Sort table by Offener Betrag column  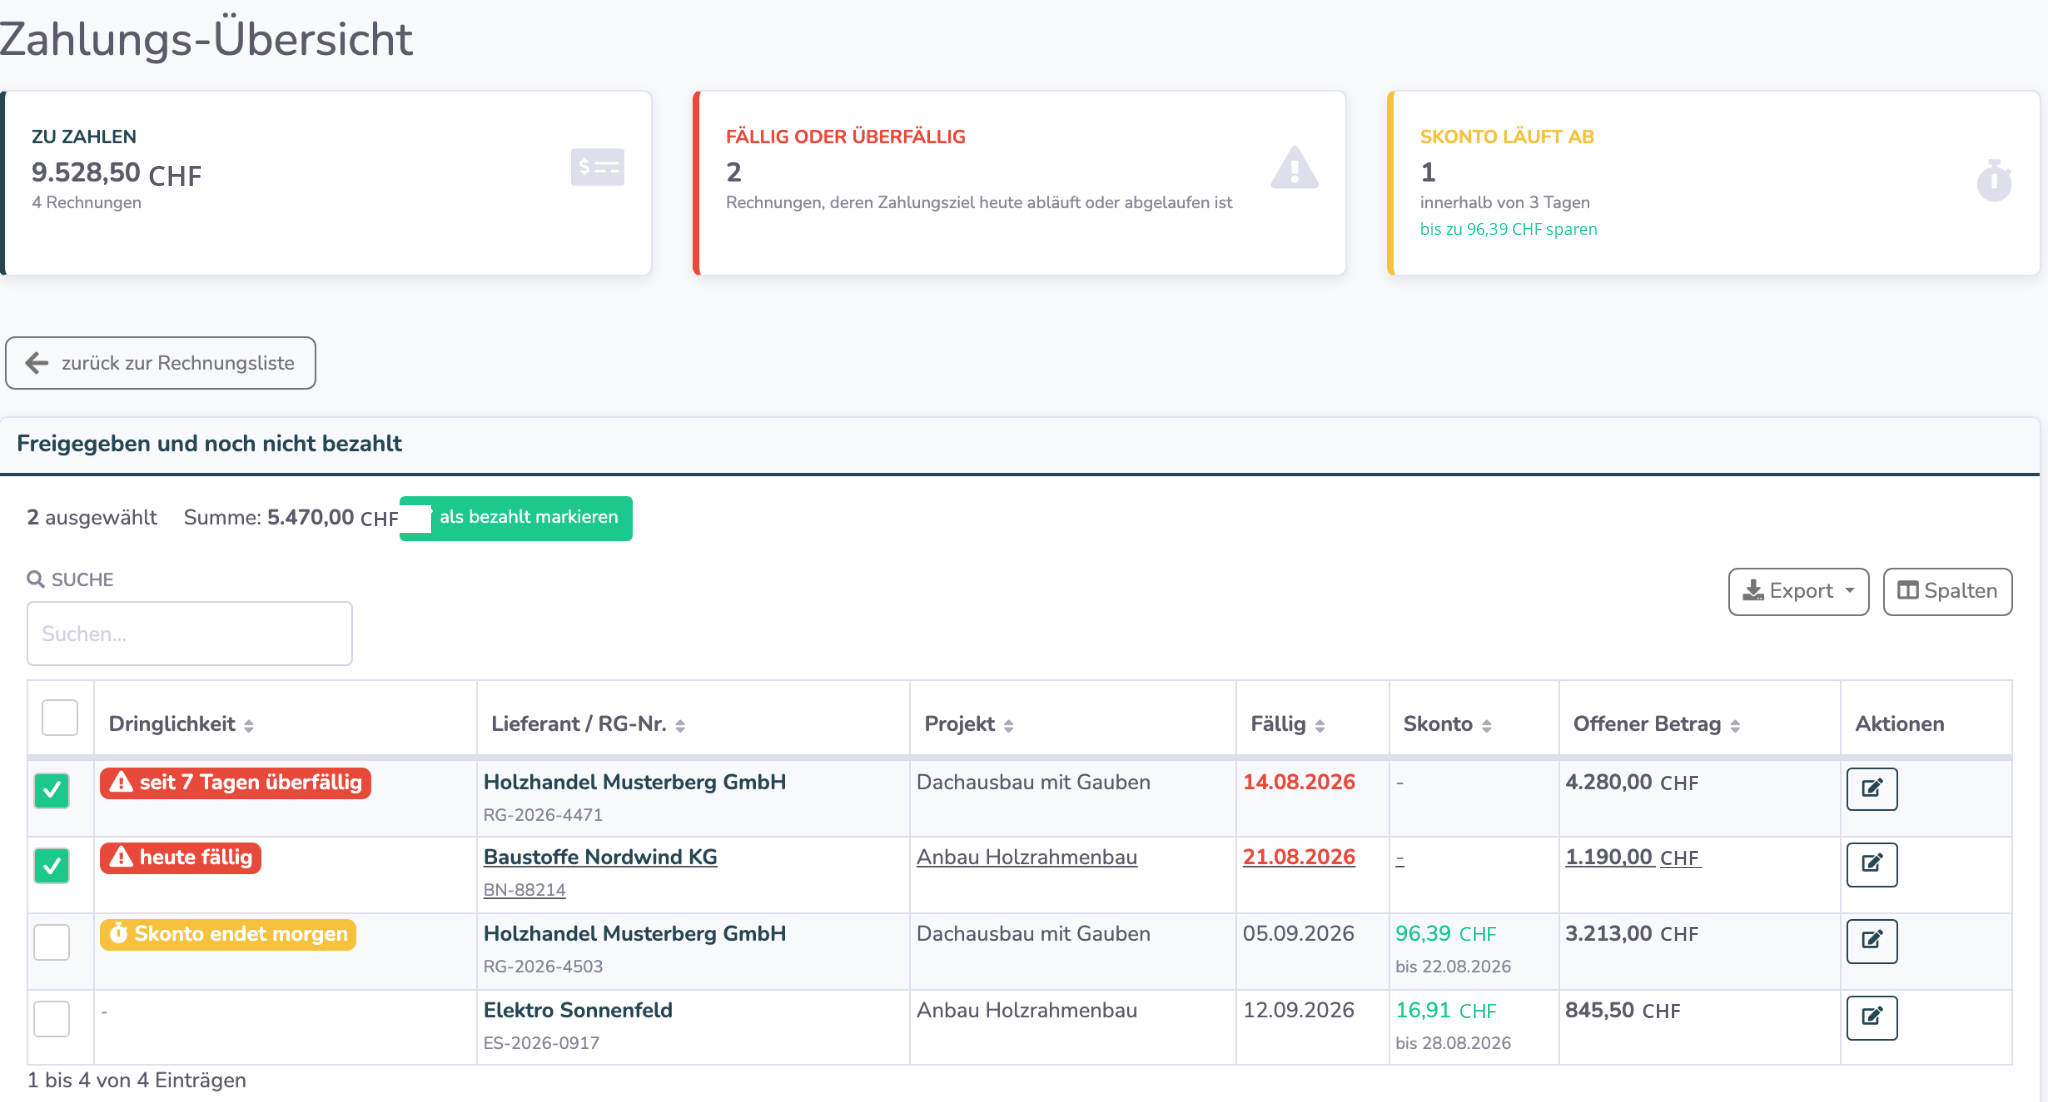pos(1656,724)
